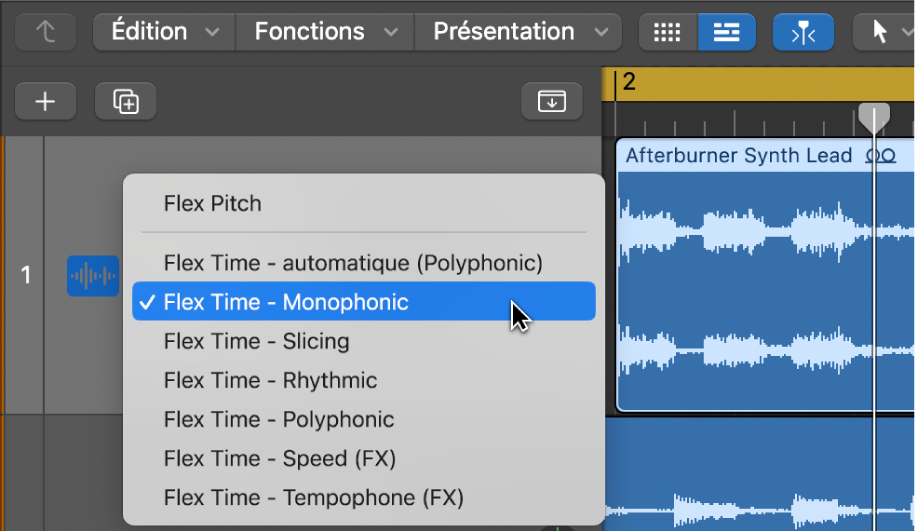Click the back arrow (up level) icon
Viewport: 915px width, 532px height.
click(x=45, y=32)
